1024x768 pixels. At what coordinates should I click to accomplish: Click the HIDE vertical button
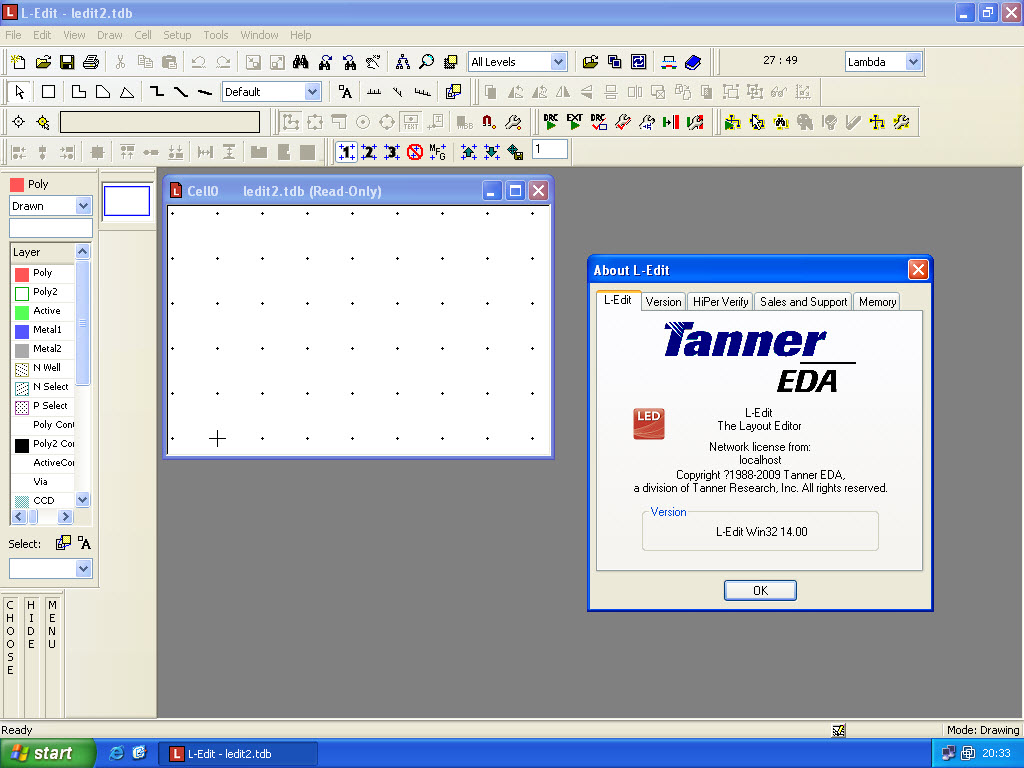pos(31,625)
